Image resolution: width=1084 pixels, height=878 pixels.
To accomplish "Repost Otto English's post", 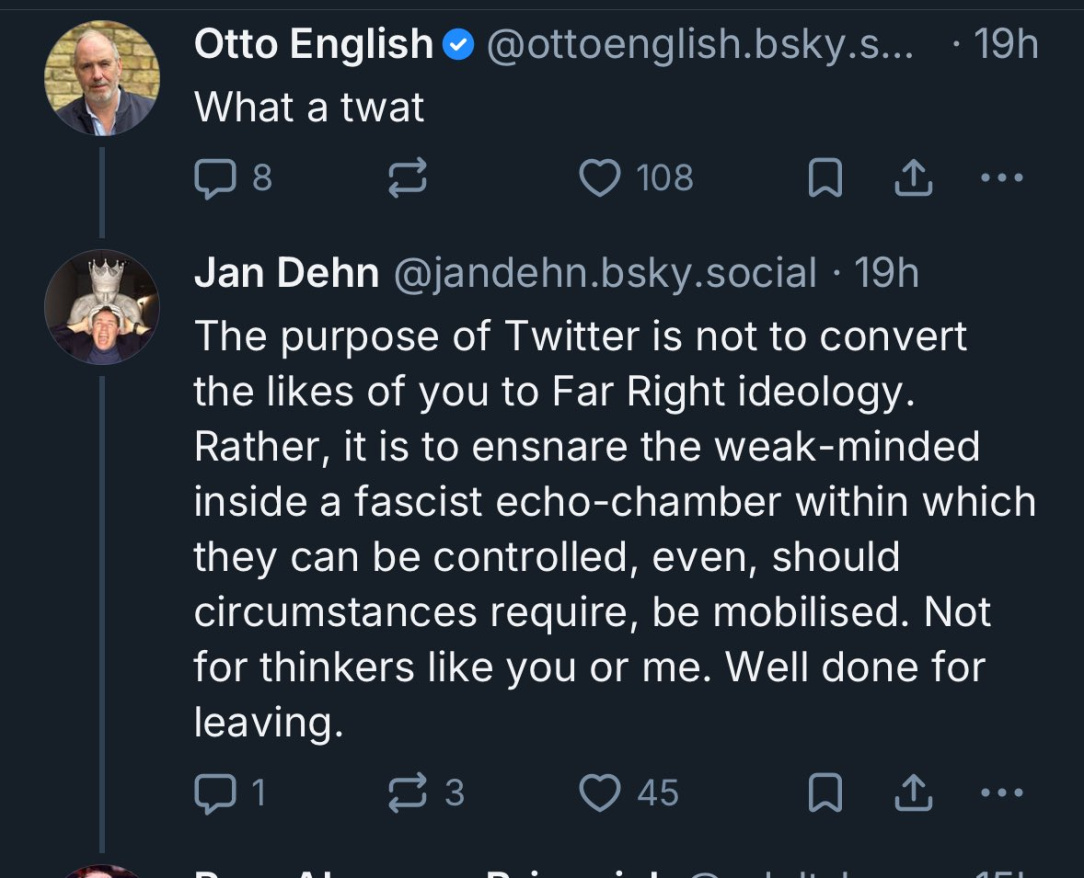I will pyautogui.click(x=407, y=178).
